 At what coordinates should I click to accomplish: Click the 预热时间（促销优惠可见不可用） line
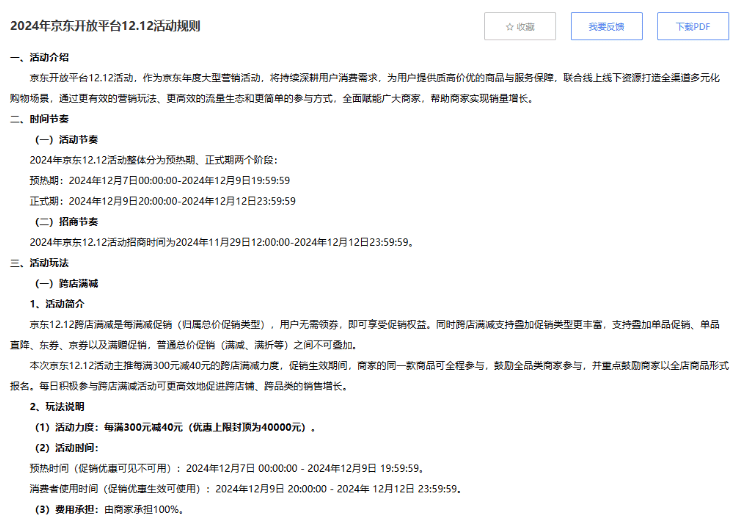[x=226, y=468]
